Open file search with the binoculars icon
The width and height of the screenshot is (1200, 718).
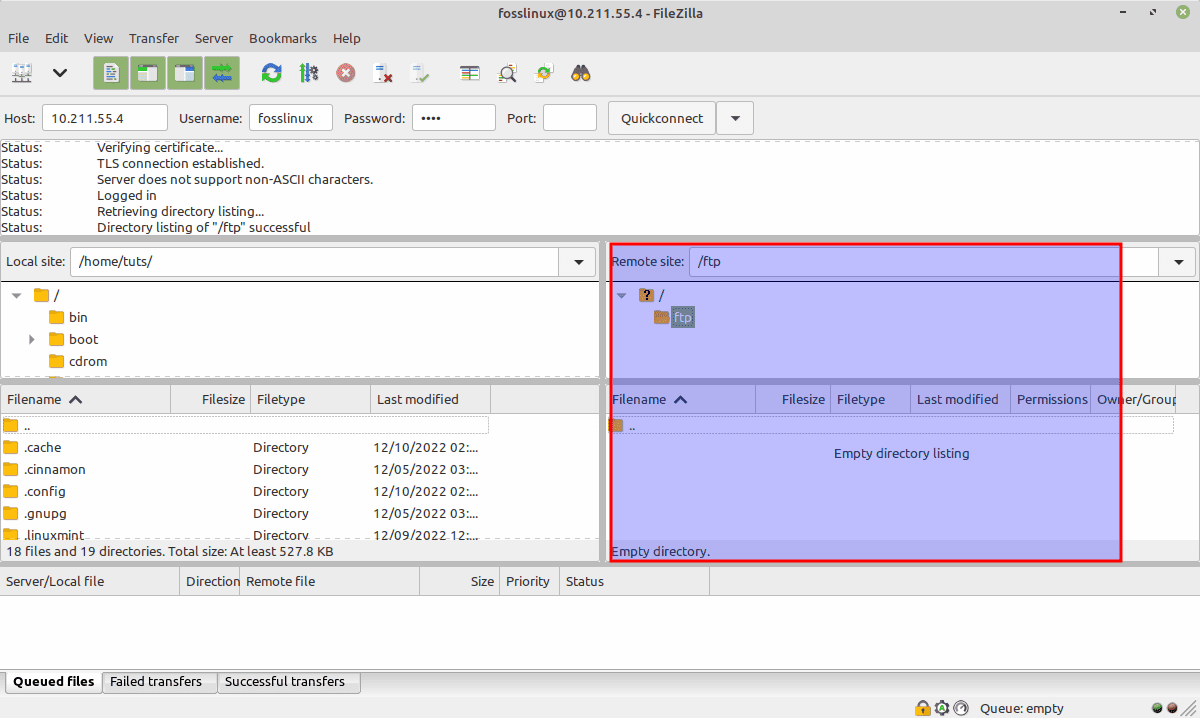click(578, 73)
